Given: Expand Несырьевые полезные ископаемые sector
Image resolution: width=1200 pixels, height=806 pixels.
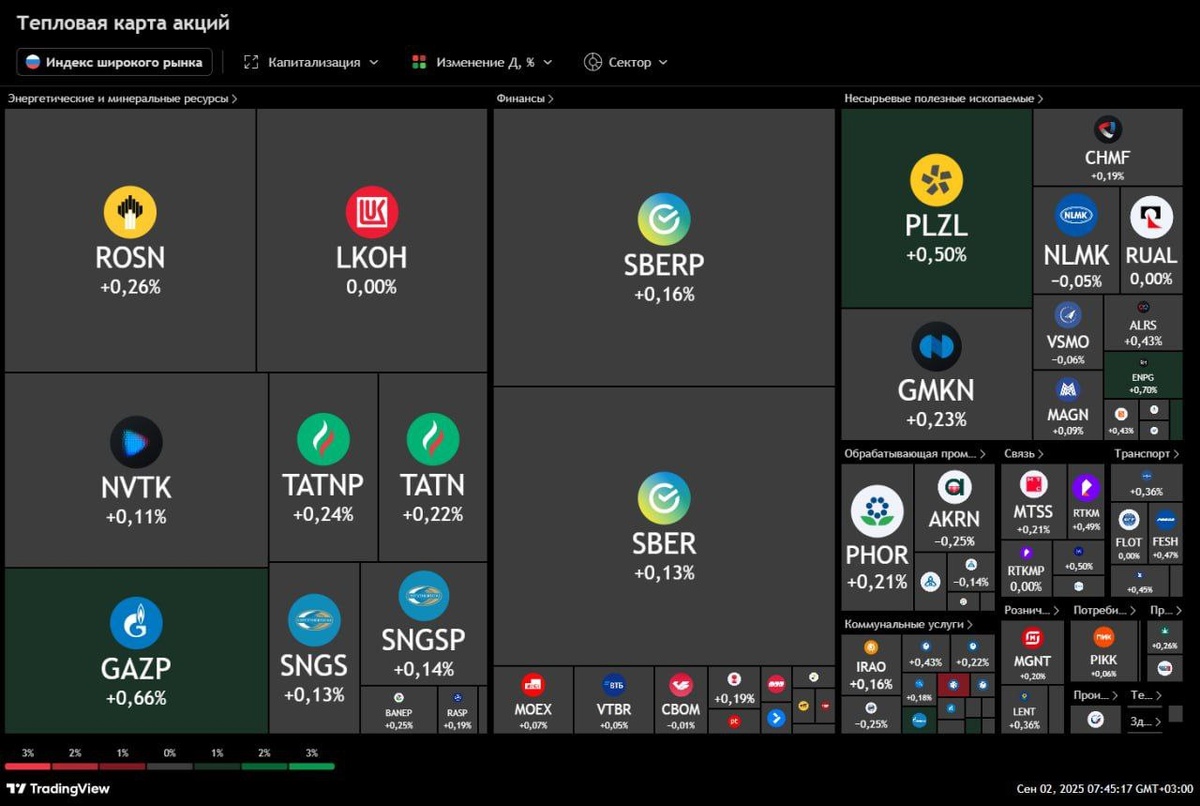Looking at the screenshot, I should point(944,98).
